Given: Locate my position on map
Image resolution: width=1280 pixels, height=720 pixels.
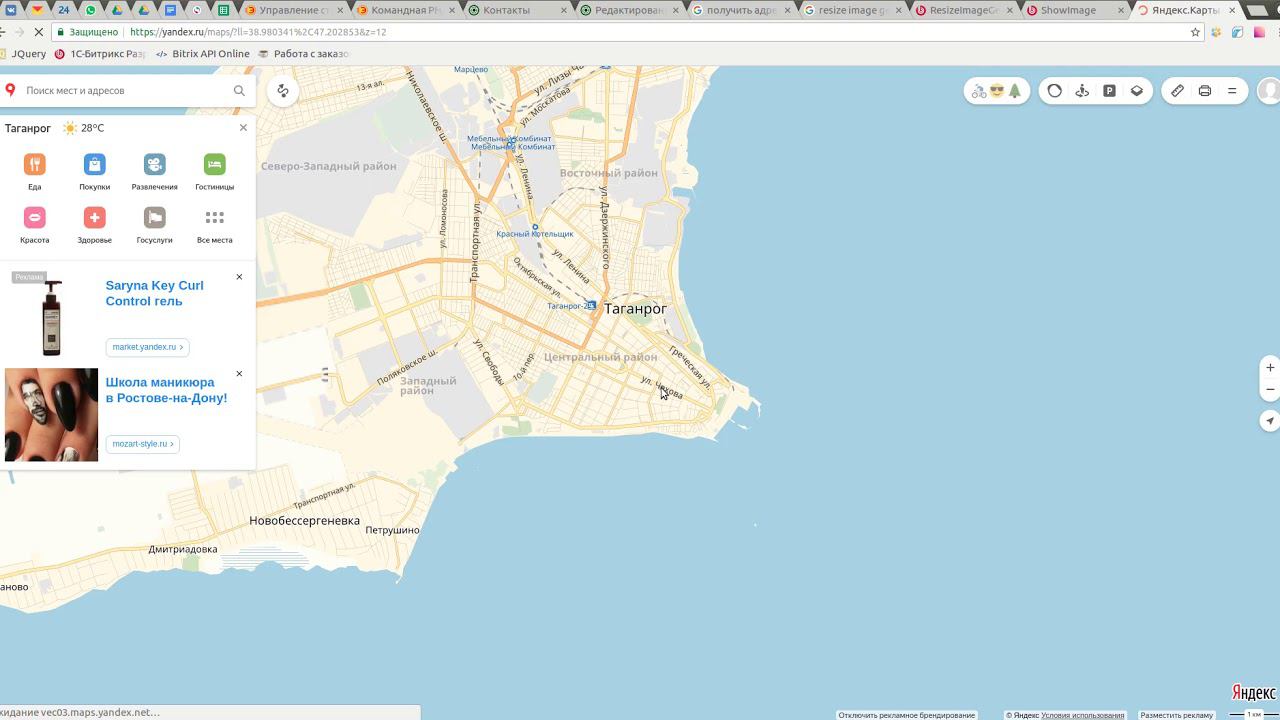Looking at the screenshot, I should click(x=1270, y=421).
